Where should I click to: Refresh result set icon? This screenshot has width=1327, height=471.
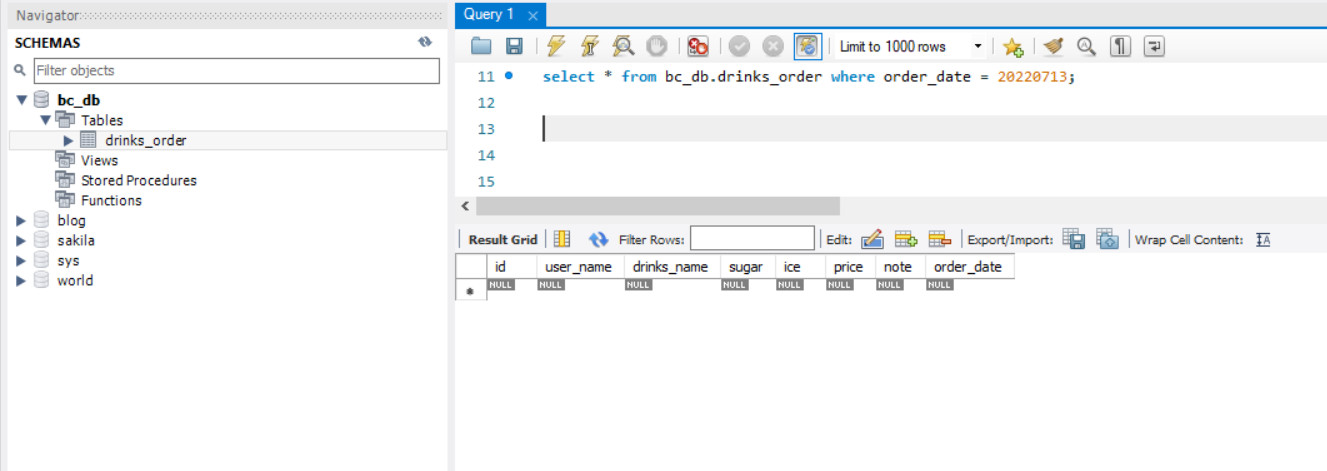(599, 239)
